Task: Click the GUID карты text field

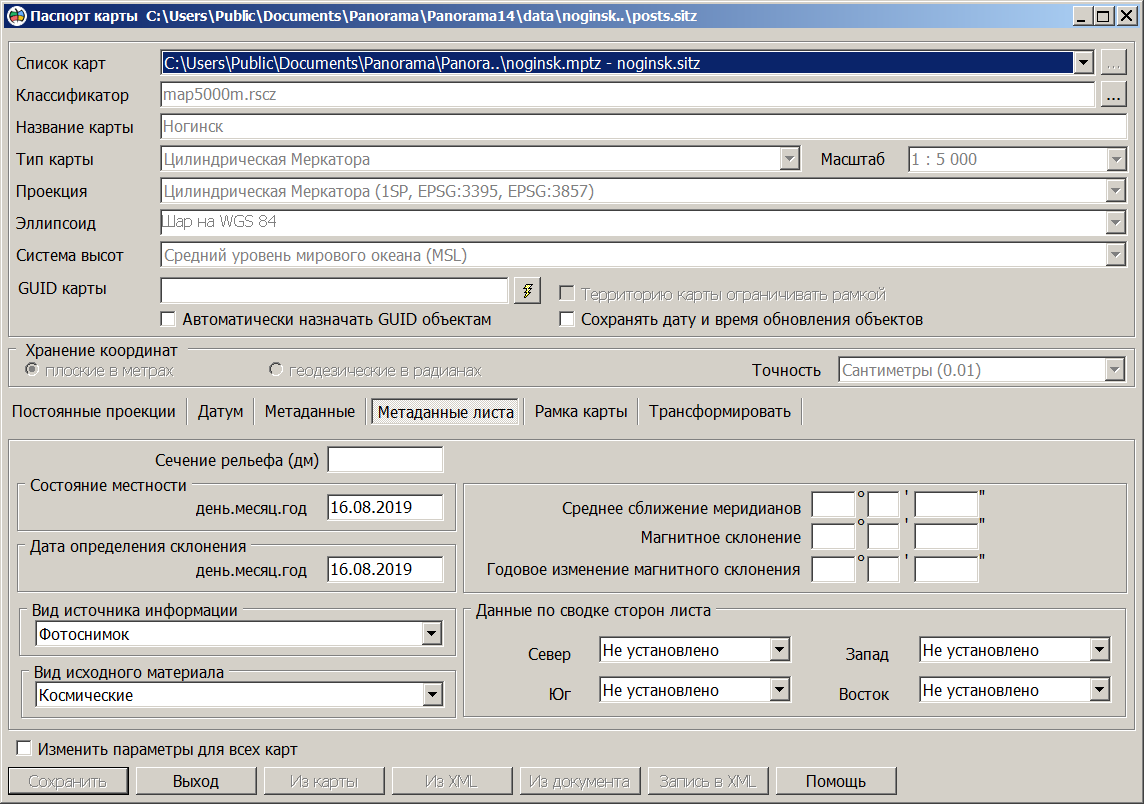Action: coord(333,290)
